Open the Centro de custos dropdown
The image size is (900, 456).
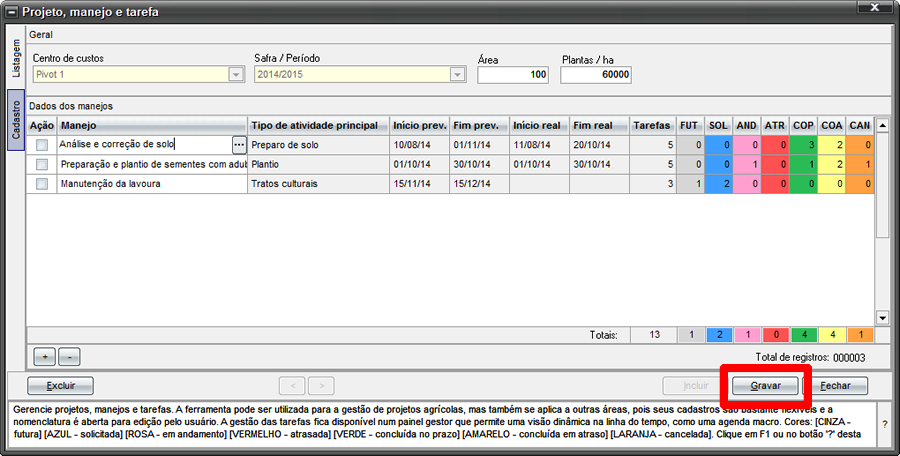pos(236,75)
